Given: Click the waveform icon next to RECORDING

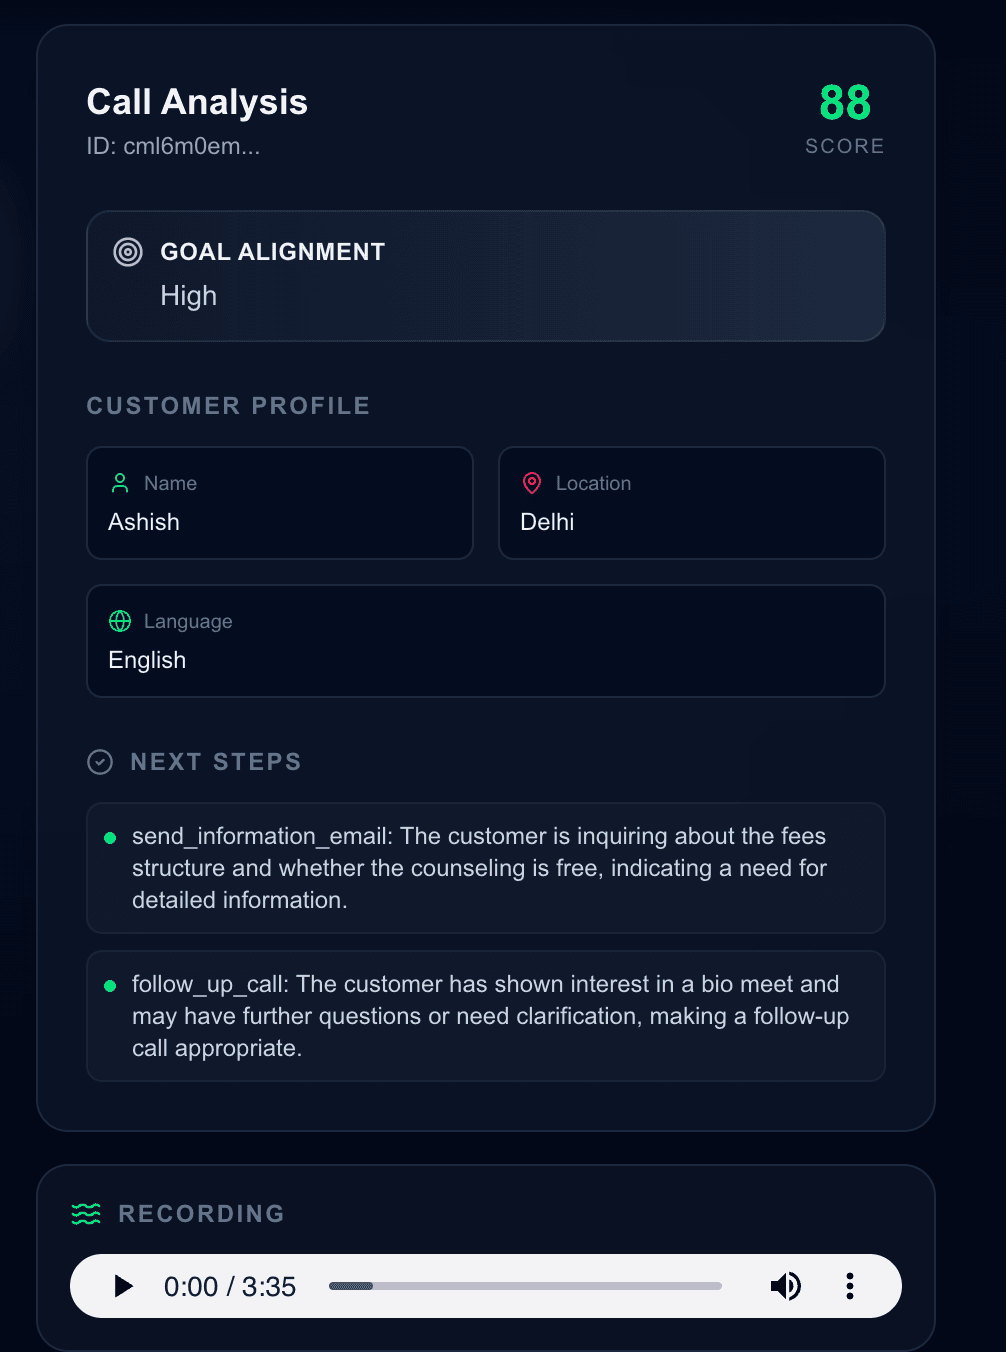Looking at the screenshot, I should pyautogui.click(x=86, y=1213).
